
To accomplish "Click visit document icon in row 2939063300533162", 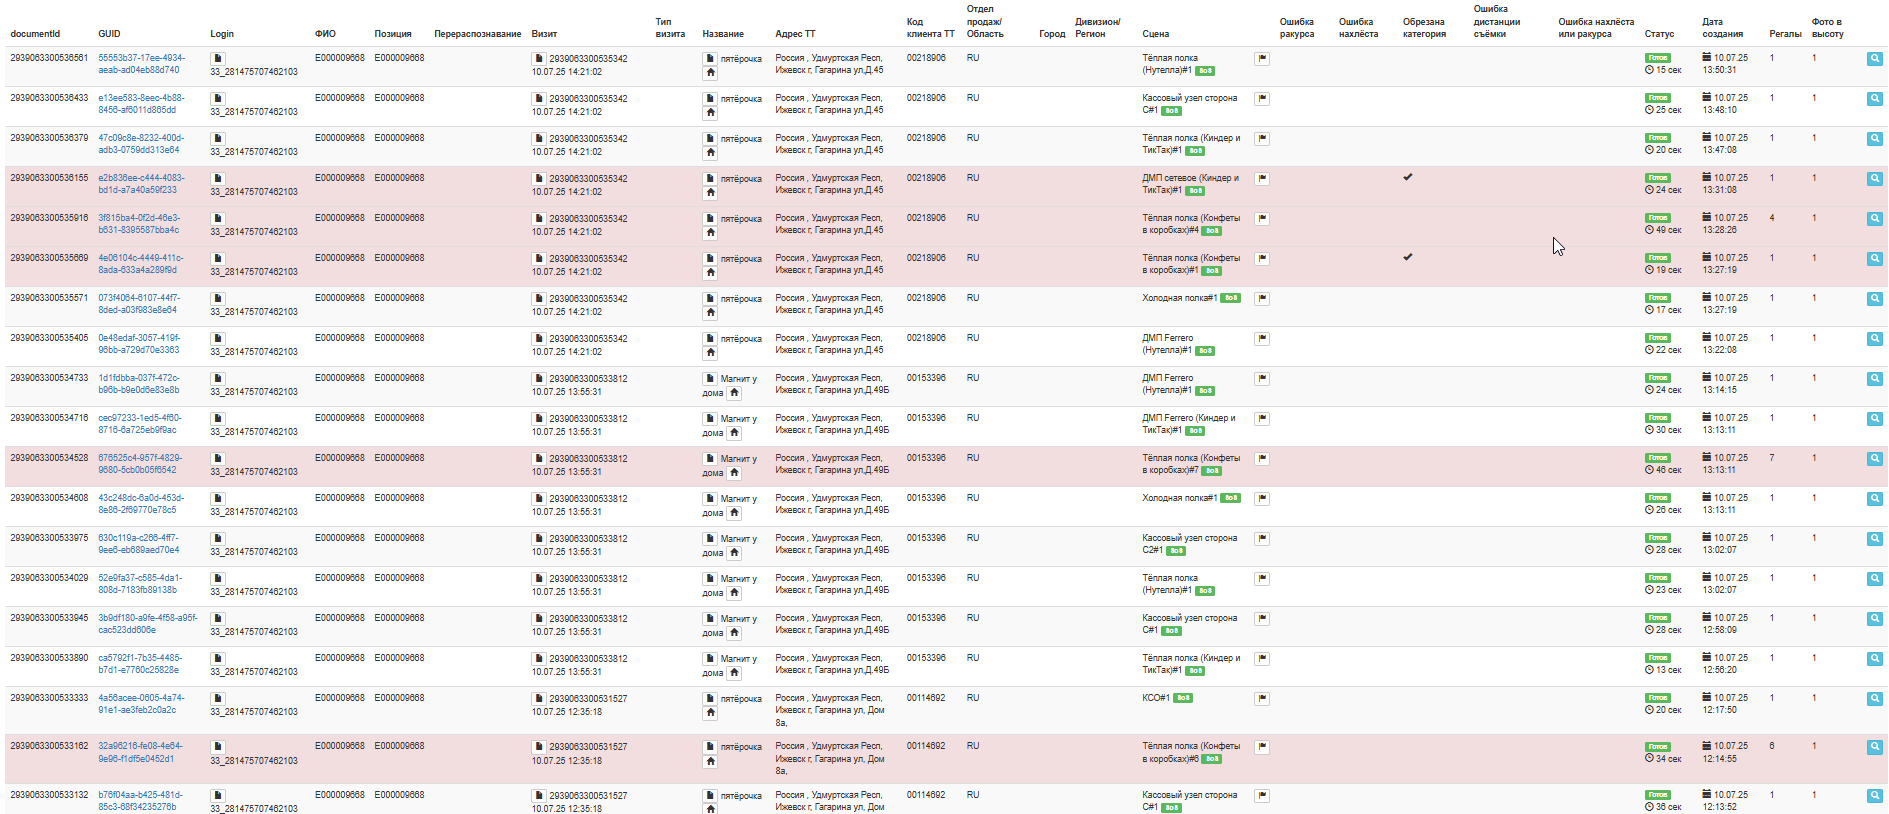I will (539, 747).
